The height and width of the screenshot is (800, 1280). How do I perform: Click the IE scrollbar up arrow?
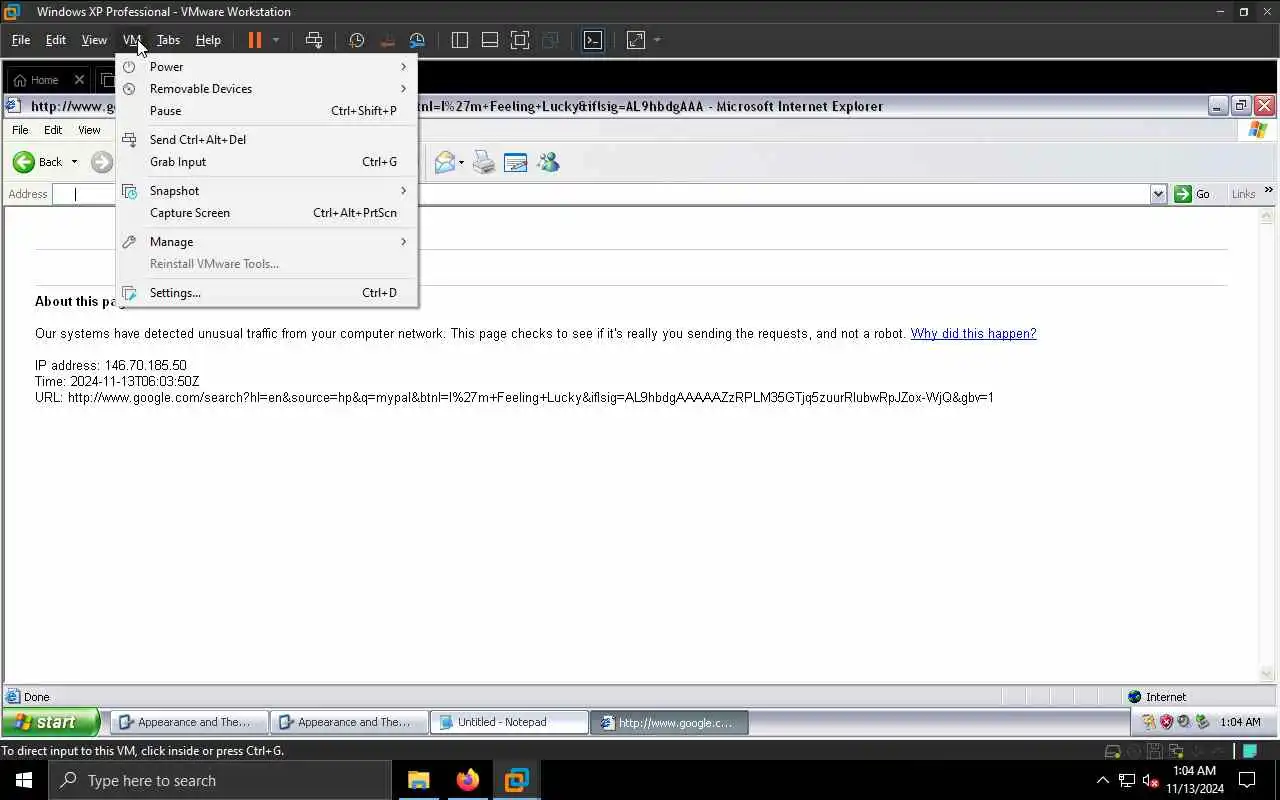pos(1267,215)
